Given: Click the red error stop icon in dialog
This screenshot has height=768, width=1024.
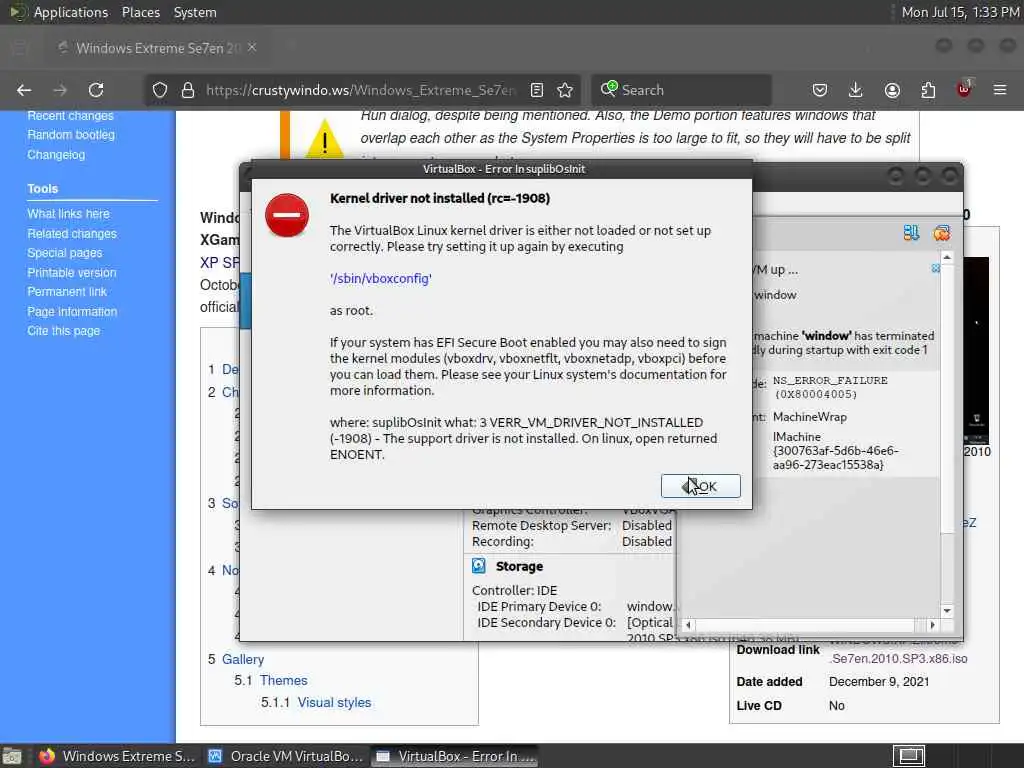Looking at the screenshot, I should click(x=287, y=215).
